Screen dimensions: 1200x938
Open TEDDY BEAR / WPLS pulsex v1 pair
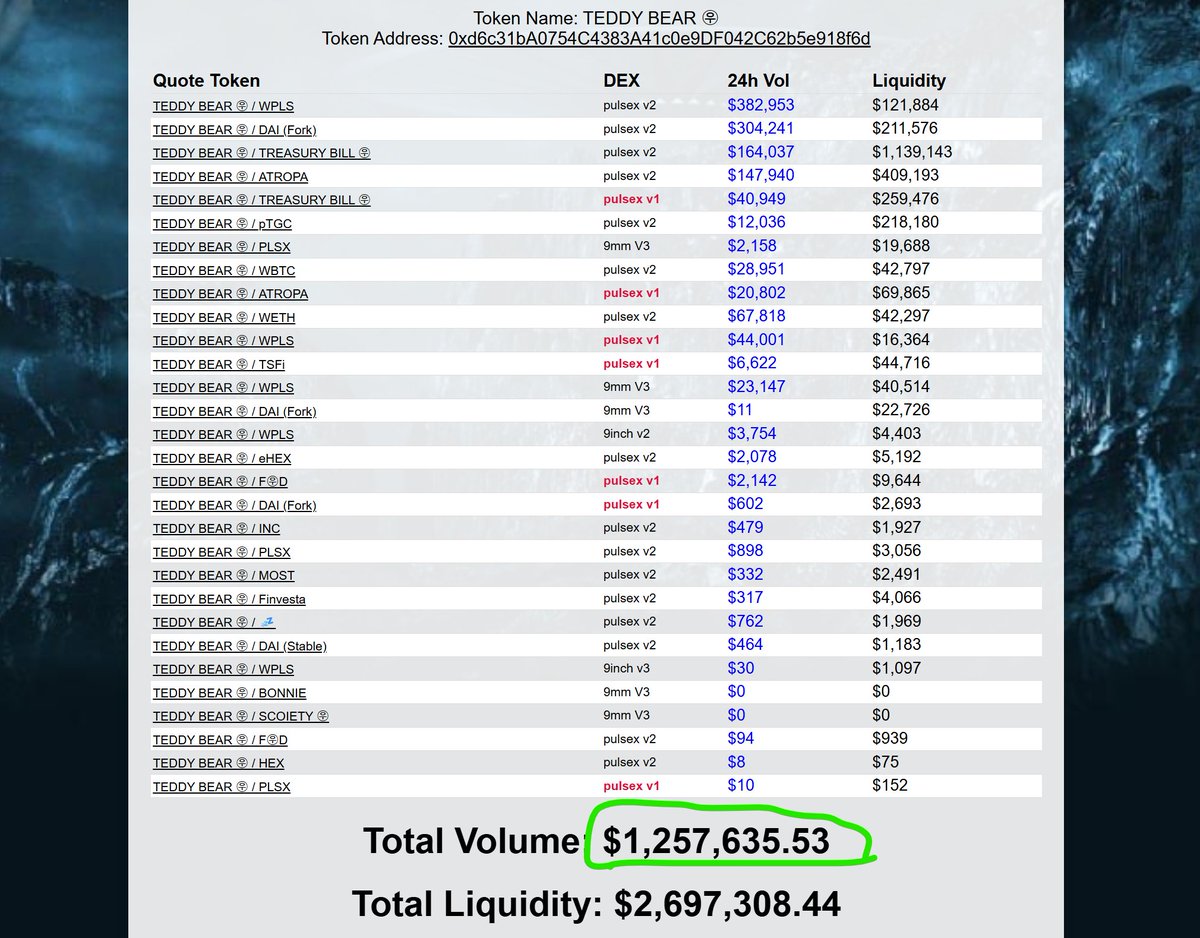pyautogui.click(x=223, y=341)
